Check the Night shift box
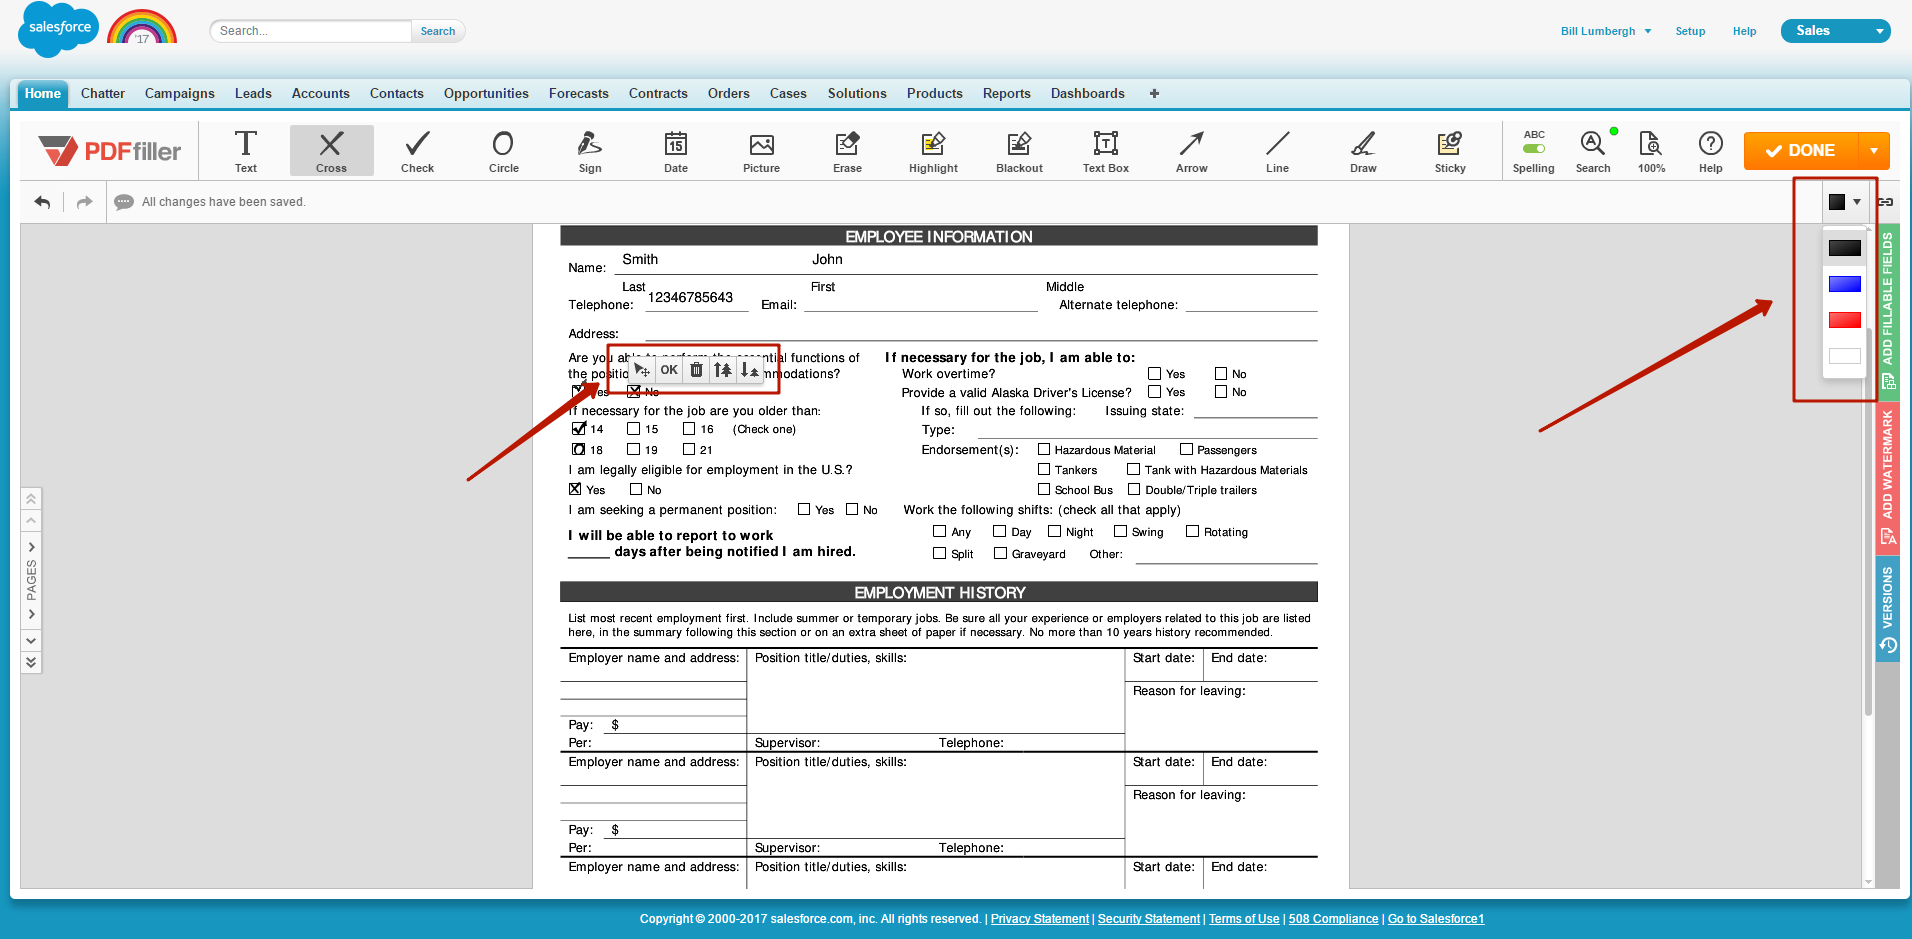1912x939 pixels. (x=1054, y=532)
